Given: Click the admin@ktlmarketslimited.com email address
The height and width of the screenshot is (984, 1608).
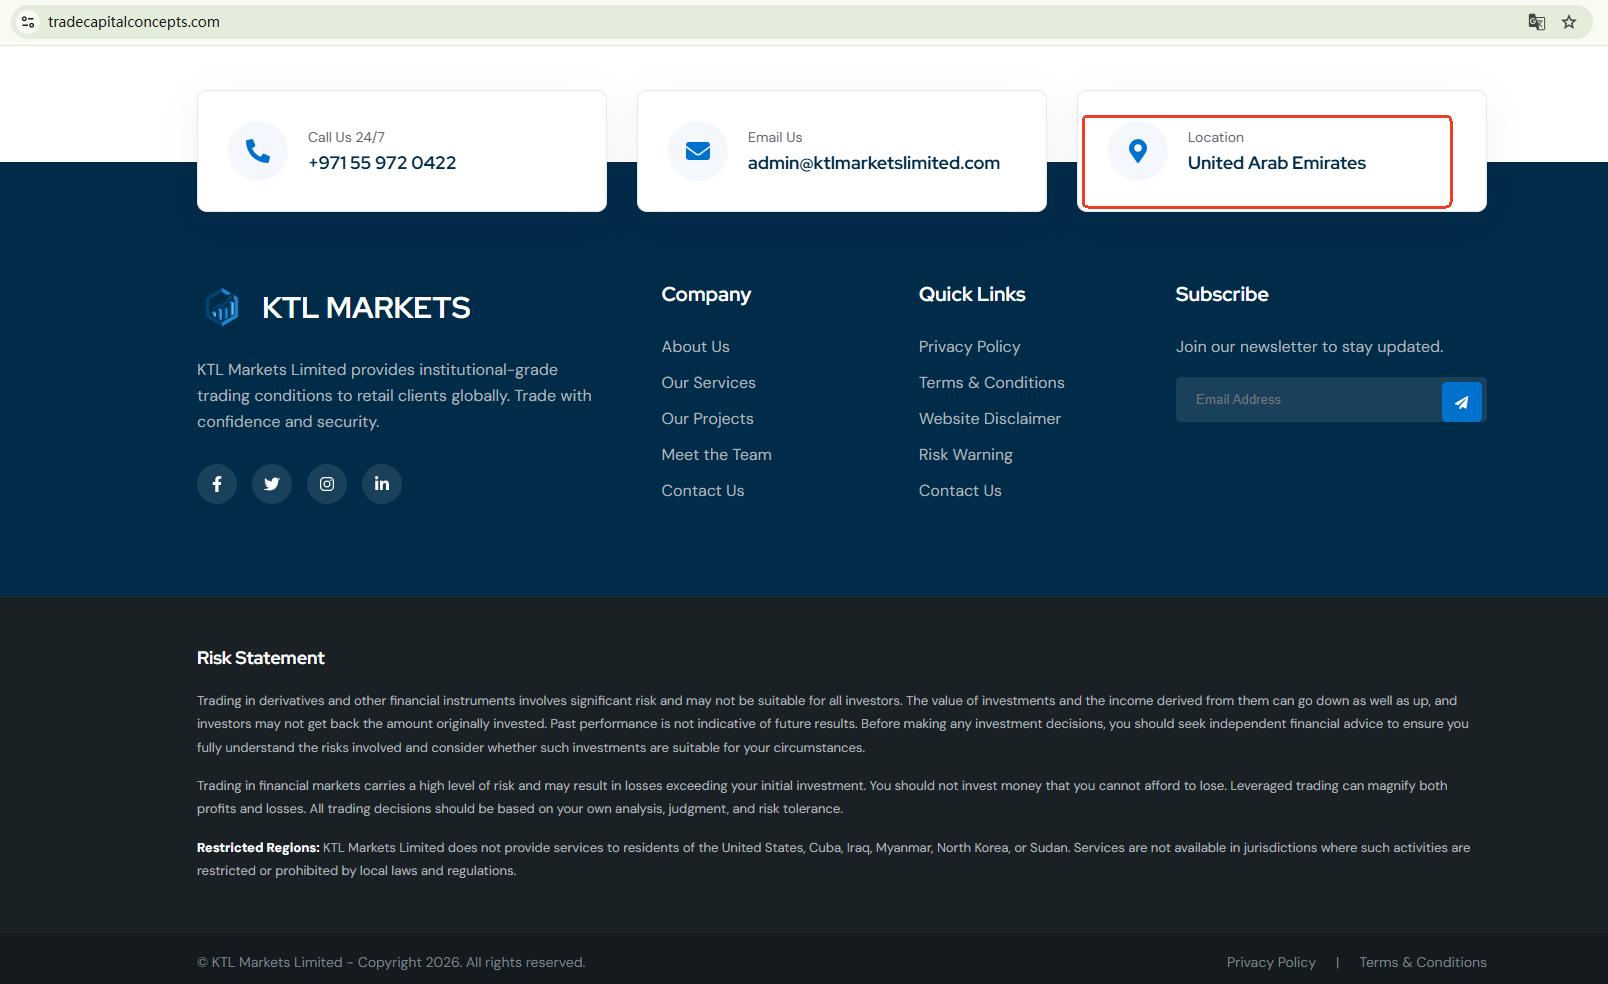Looking at the screenshot, I should point(873,163).
